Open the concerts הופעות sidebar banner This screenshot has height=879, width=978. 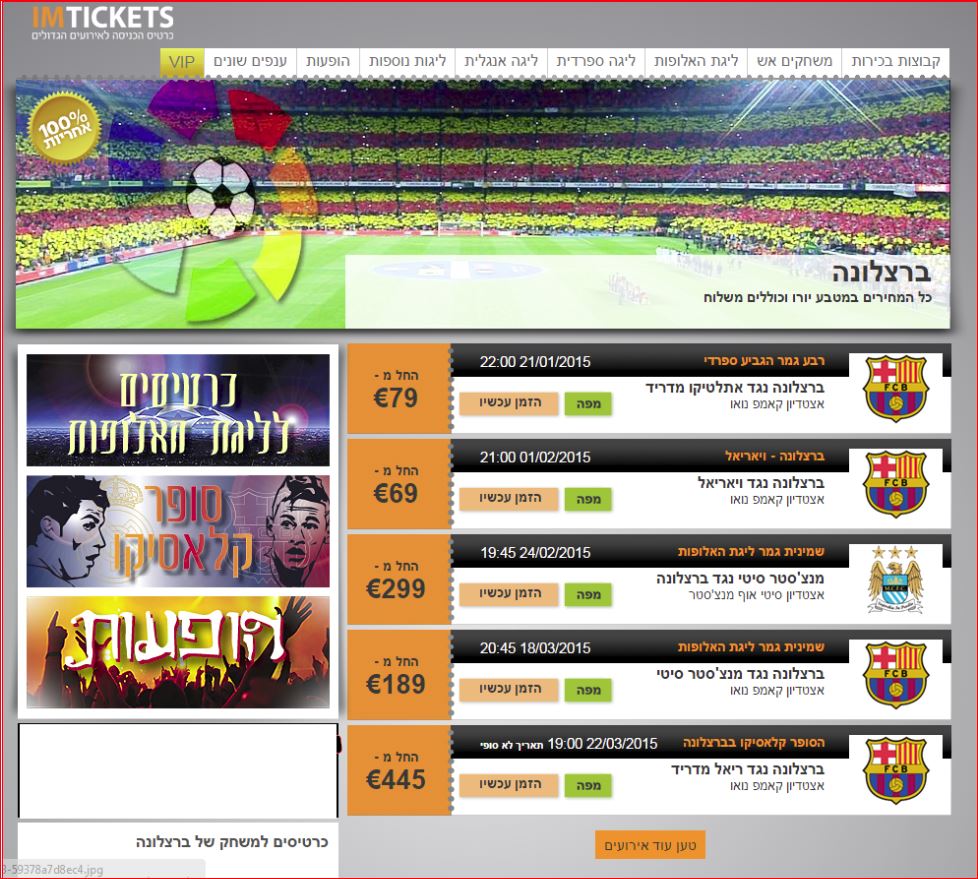[178, 652]
